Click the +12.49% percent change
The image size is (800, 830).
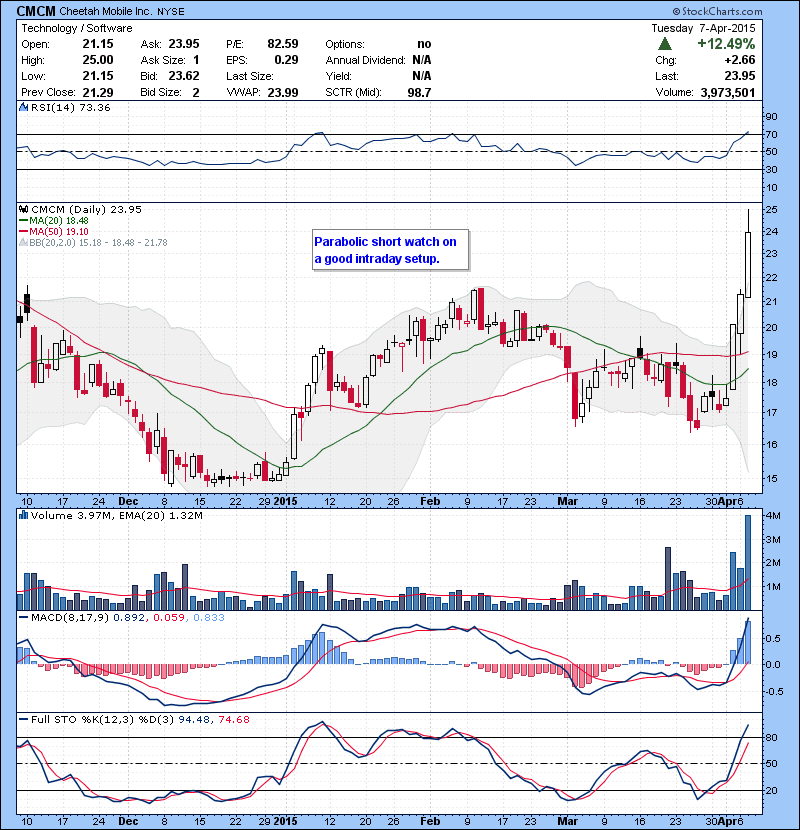pos(726,43)
